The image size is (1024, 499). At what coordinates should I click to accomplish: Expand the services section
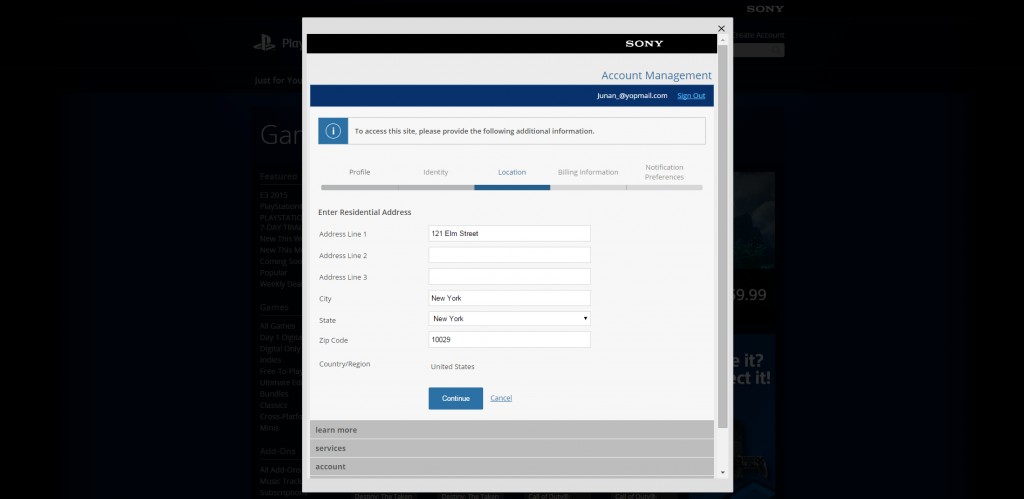coord(512,448)
